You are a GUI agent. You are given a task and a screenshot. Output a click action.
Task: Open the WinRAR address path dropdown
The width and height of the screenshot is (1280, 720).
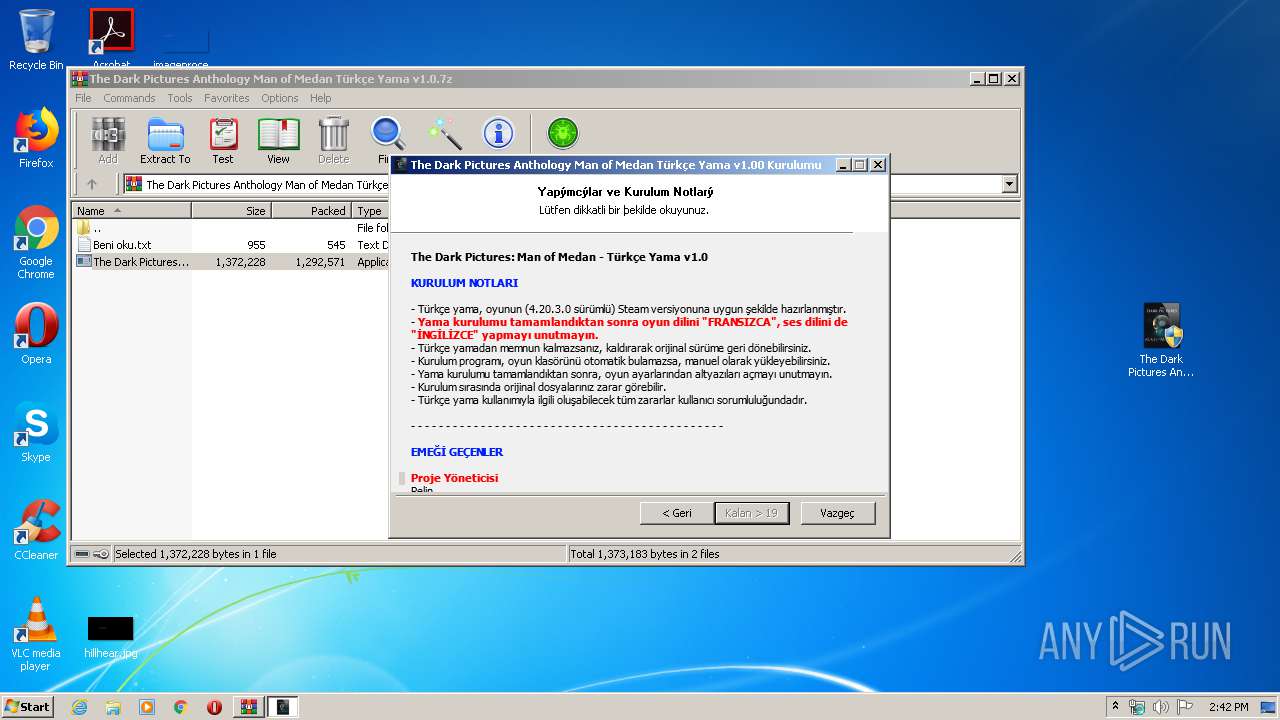pos(1009,184)
